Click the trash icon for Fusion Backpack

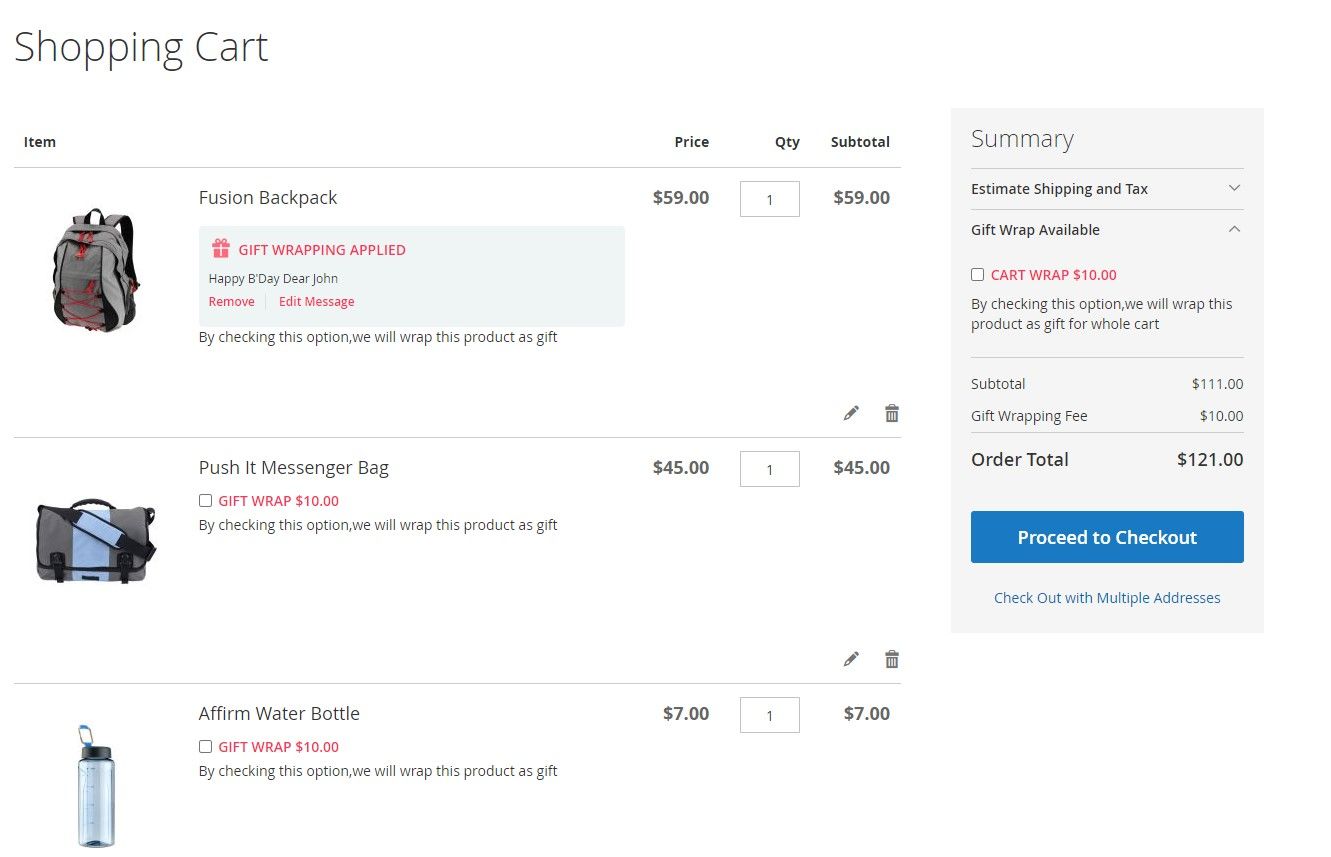(x=892, y=413)
